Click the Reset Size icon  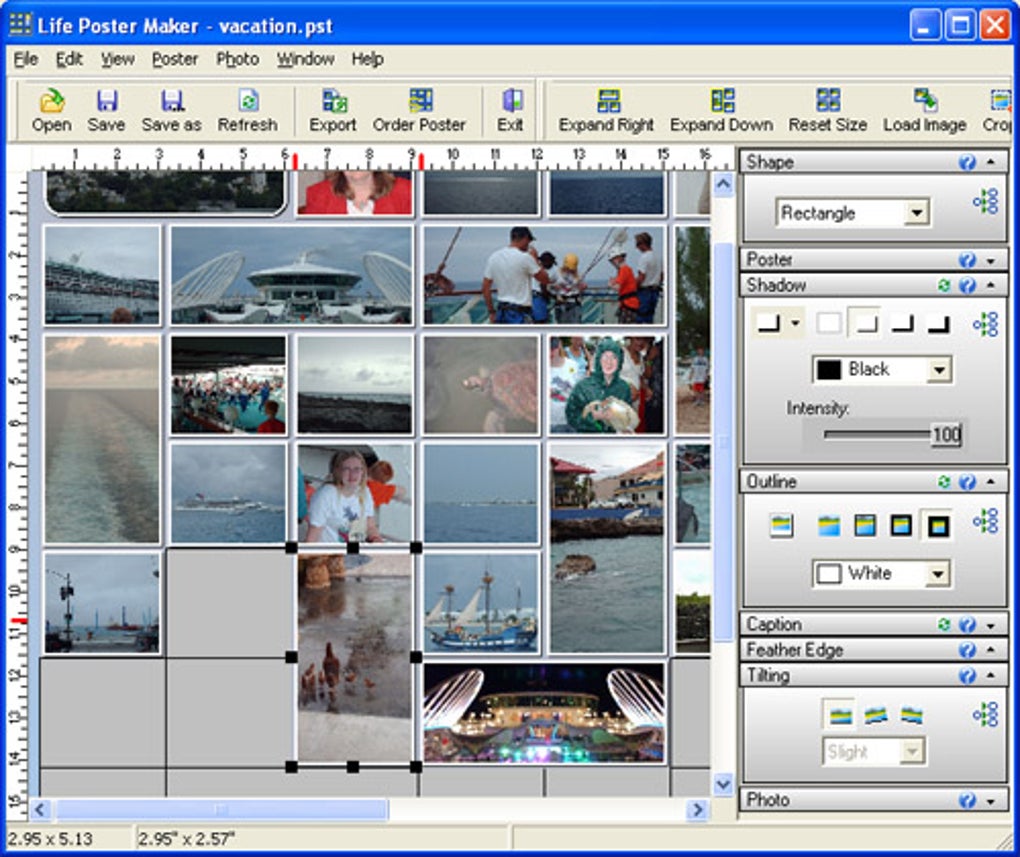tap(827, 102)
